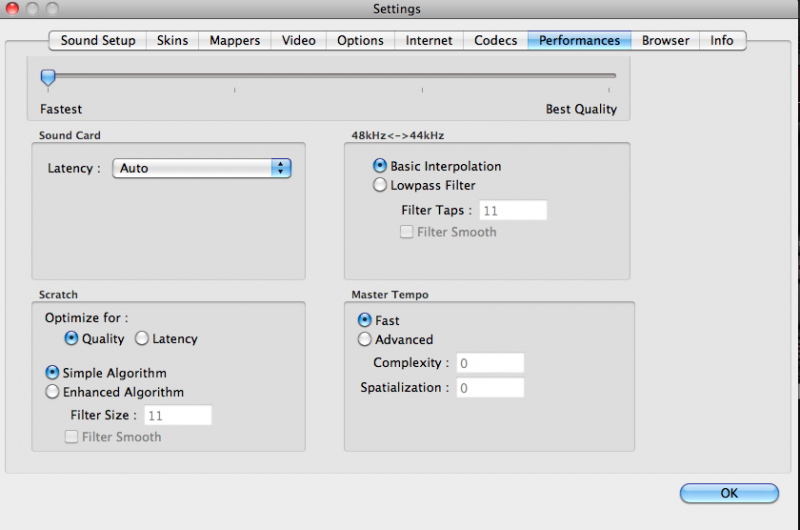Go to the Video tab
The image size is (800, 530).
tap(298, 40)
